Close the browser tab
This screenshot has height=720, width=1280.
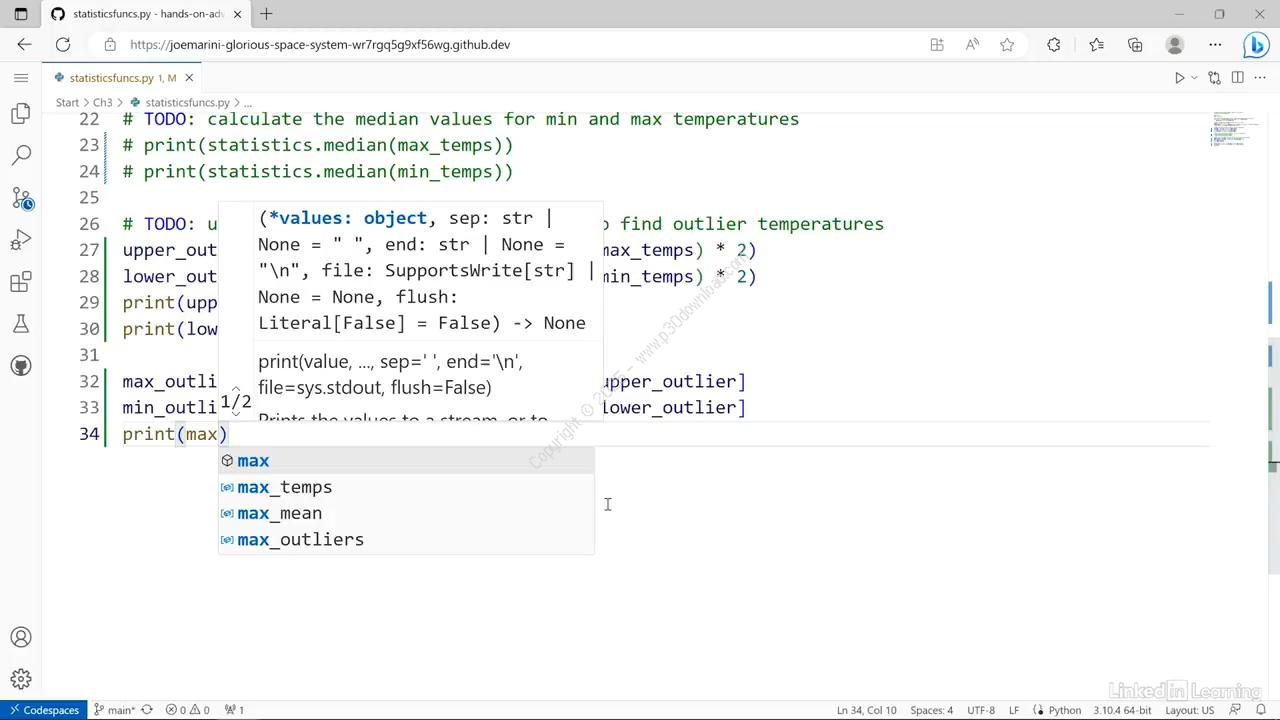pyautogui.click(x=237, y=14)
